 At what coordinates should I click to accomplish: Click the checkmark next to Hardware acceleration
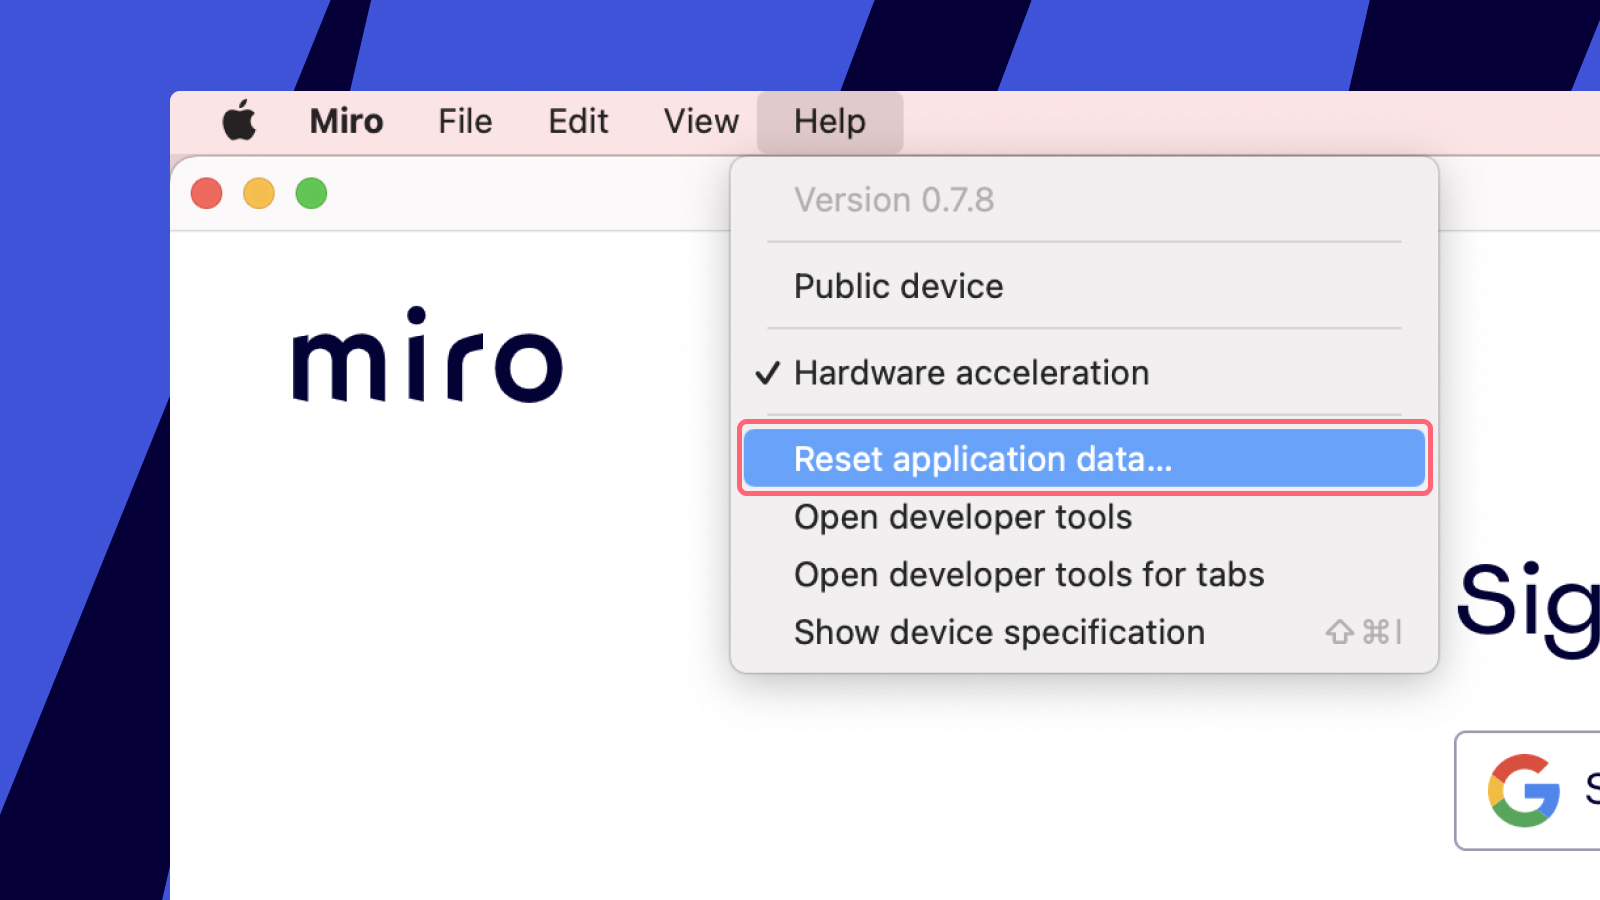pos(768,372)
